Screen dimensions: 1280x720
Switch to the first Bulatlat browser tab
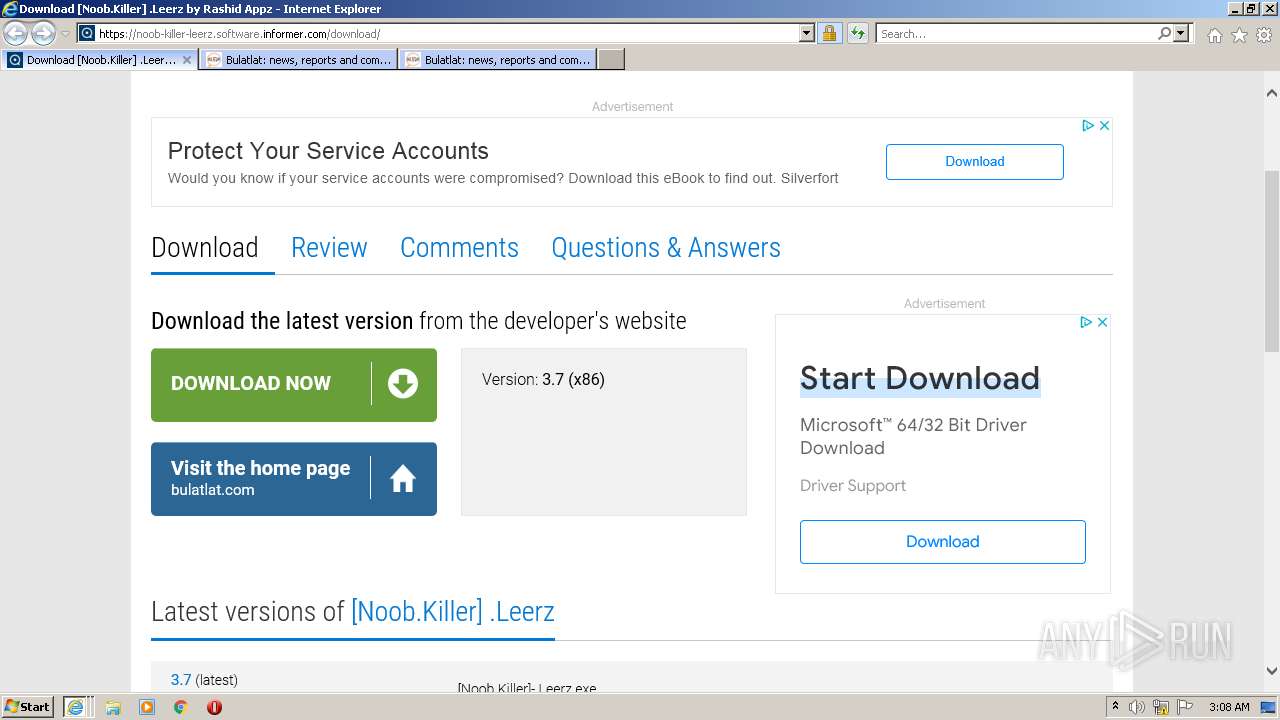coord(299,60)
